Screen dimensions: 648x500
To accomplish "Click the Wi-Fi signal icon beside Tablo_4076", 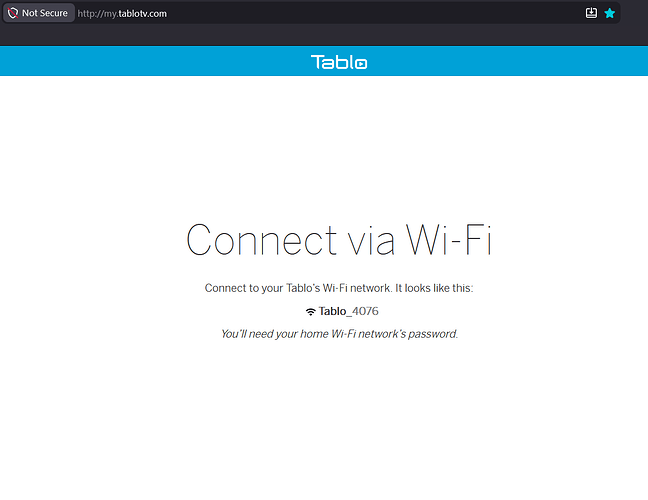I will coord(310,312).
